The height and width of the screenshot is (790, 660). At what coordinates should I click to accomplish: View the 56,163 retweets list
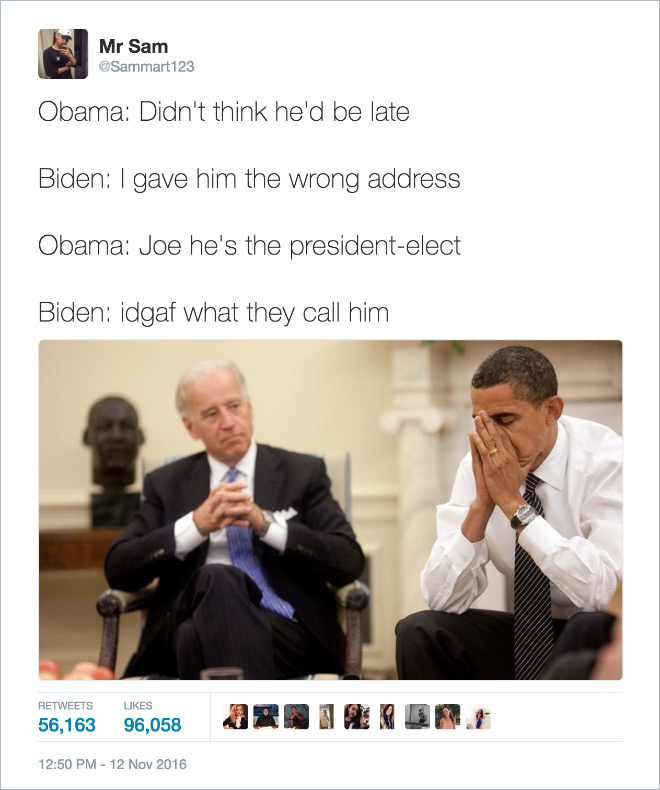[x=67, y=717]
